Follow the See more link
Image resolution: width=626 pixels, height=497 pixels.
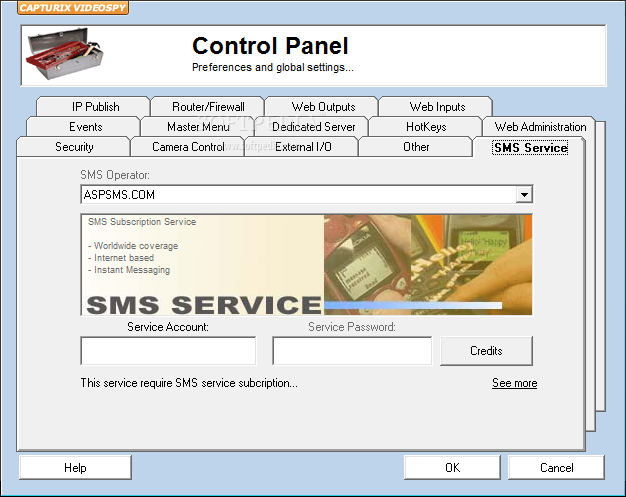point(514,383)
